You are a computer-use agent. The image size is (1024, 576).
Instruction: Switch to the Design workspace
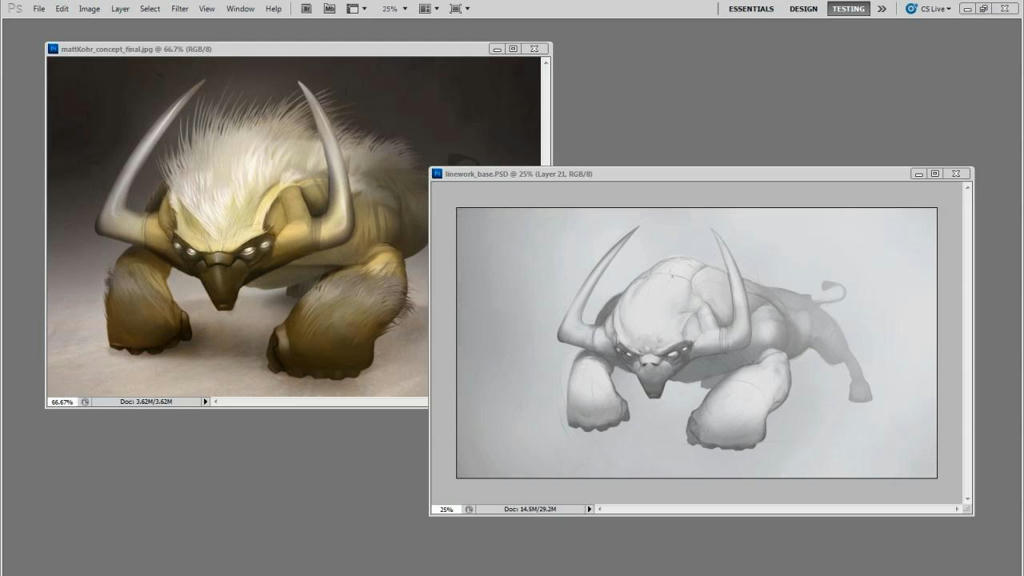pyautogui.click(x=803, y=8)
